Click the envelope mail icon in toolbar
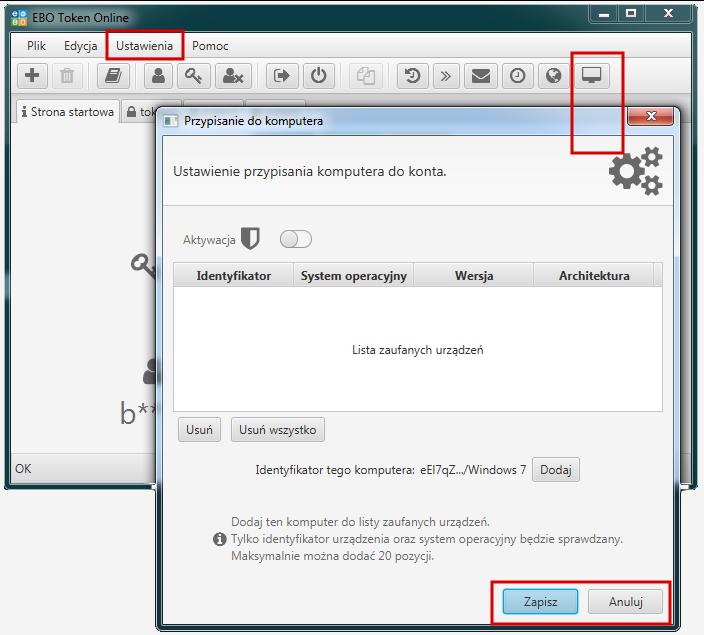Image resolution: width=704 pixels, height=635 pixels. pyautogui.click(x=481, y=75)
